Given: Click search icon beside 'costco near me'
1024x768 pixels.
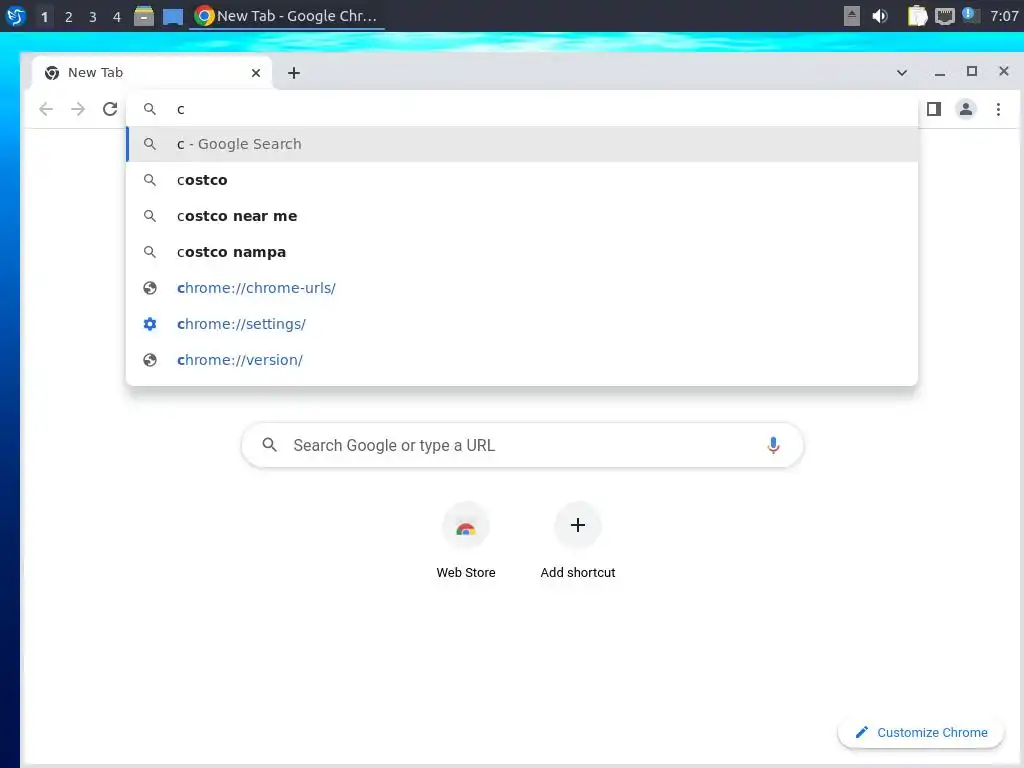Looking at the screenshot, I should click(x=150, y=216).
